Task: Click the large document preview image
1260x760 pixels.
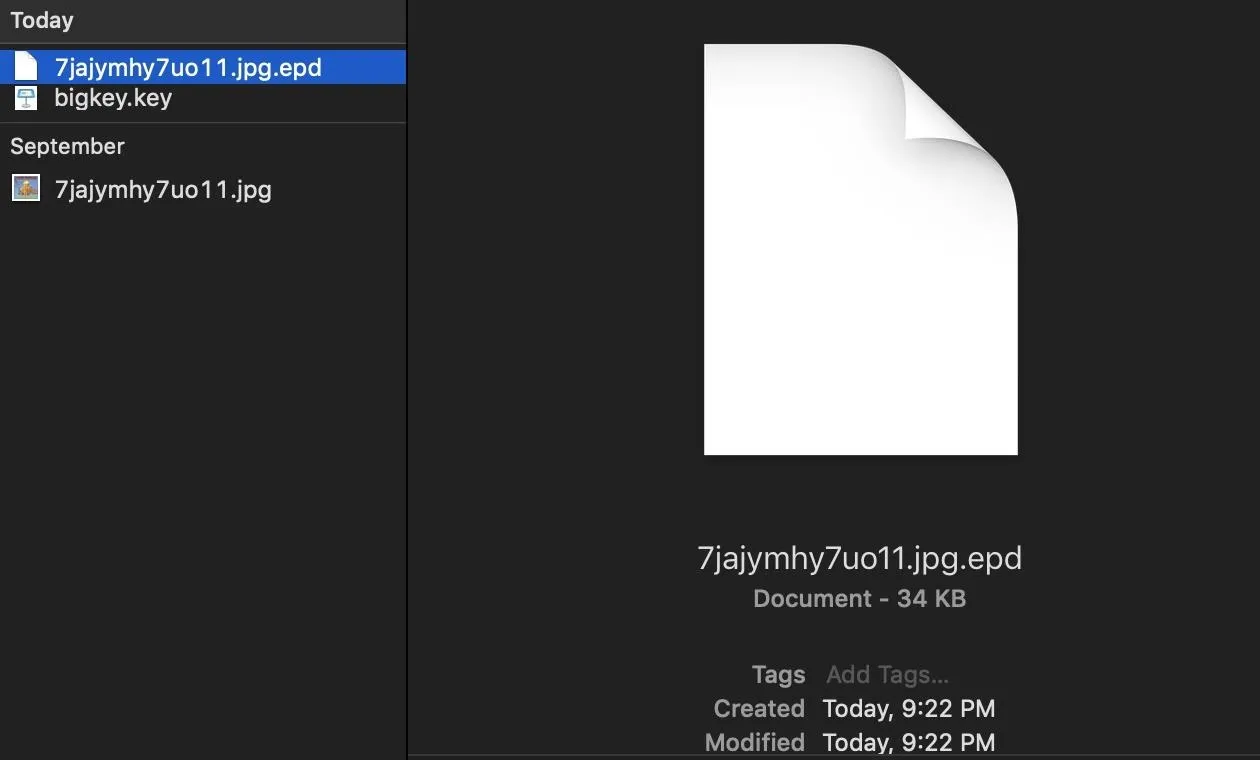Action: click(861, 249)
